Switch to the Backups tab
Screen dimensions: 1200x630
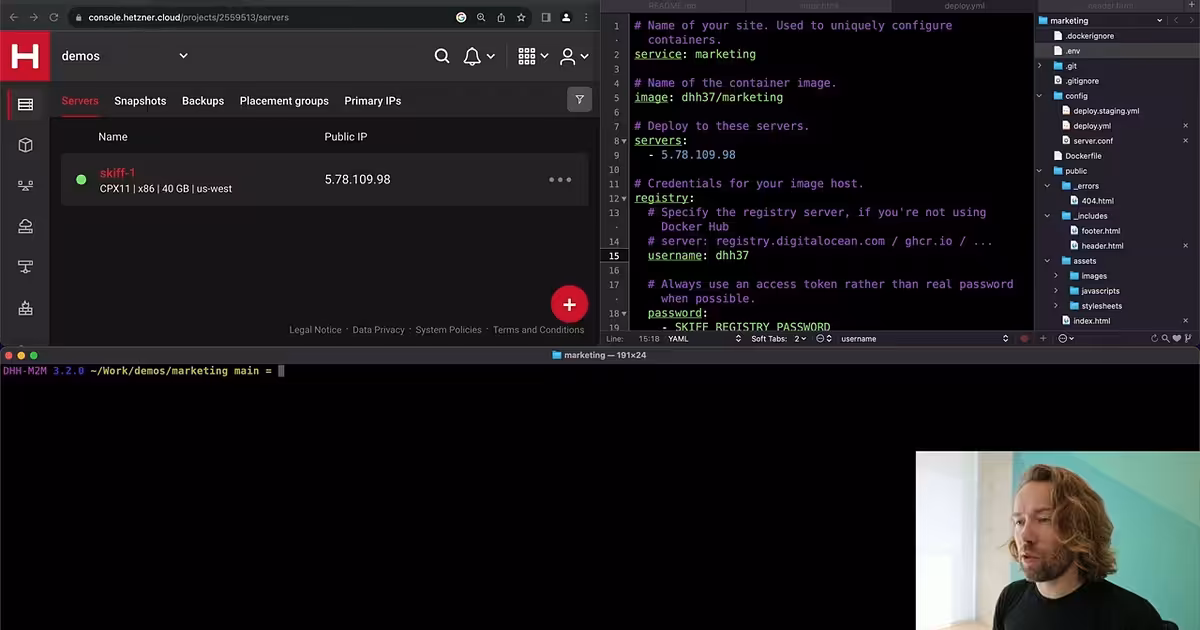click(203, 101)
